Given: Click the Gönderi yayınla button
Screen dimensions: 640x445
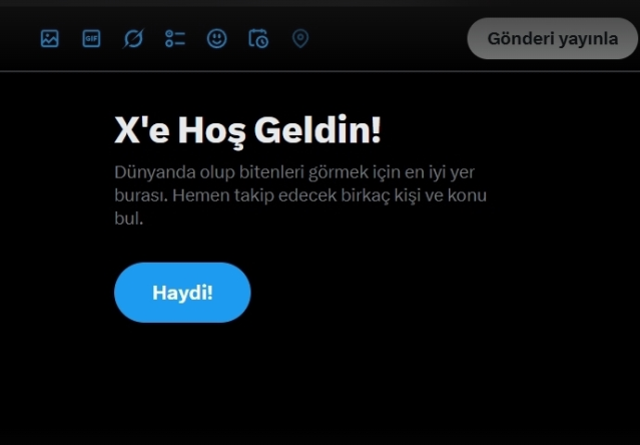Looking at the screenshot, I should coord(552,38).
